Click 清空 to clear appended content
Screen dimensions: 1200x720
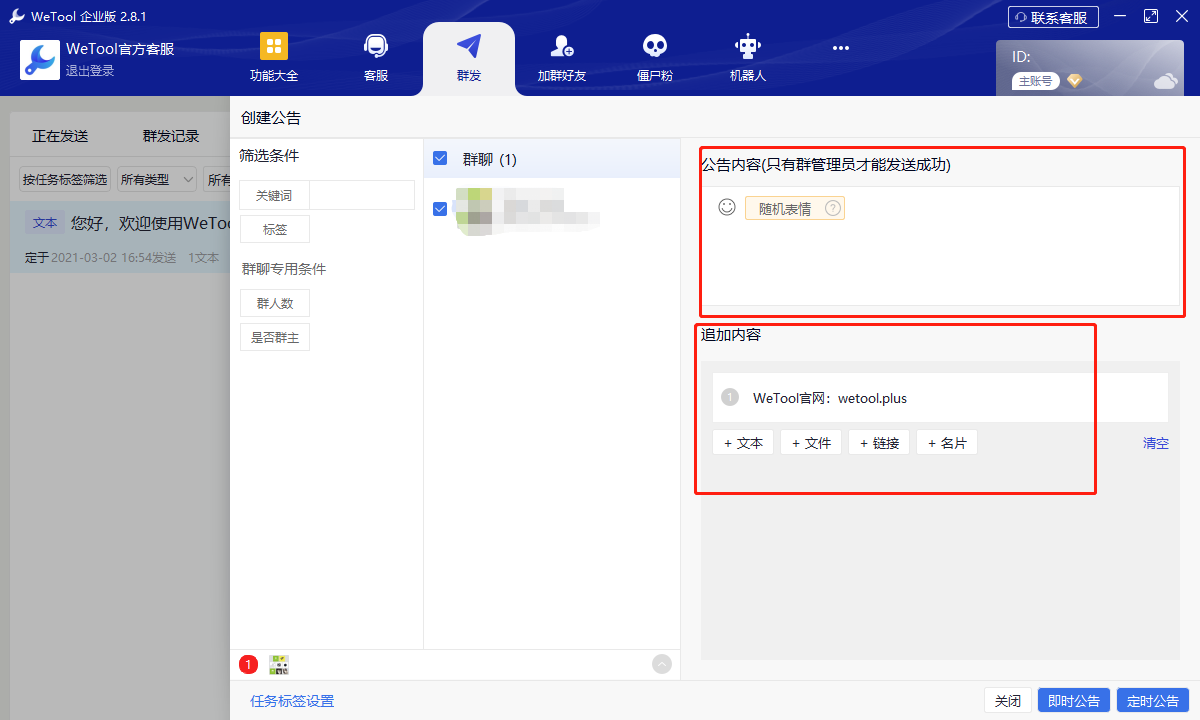(x=1156, y=443)
